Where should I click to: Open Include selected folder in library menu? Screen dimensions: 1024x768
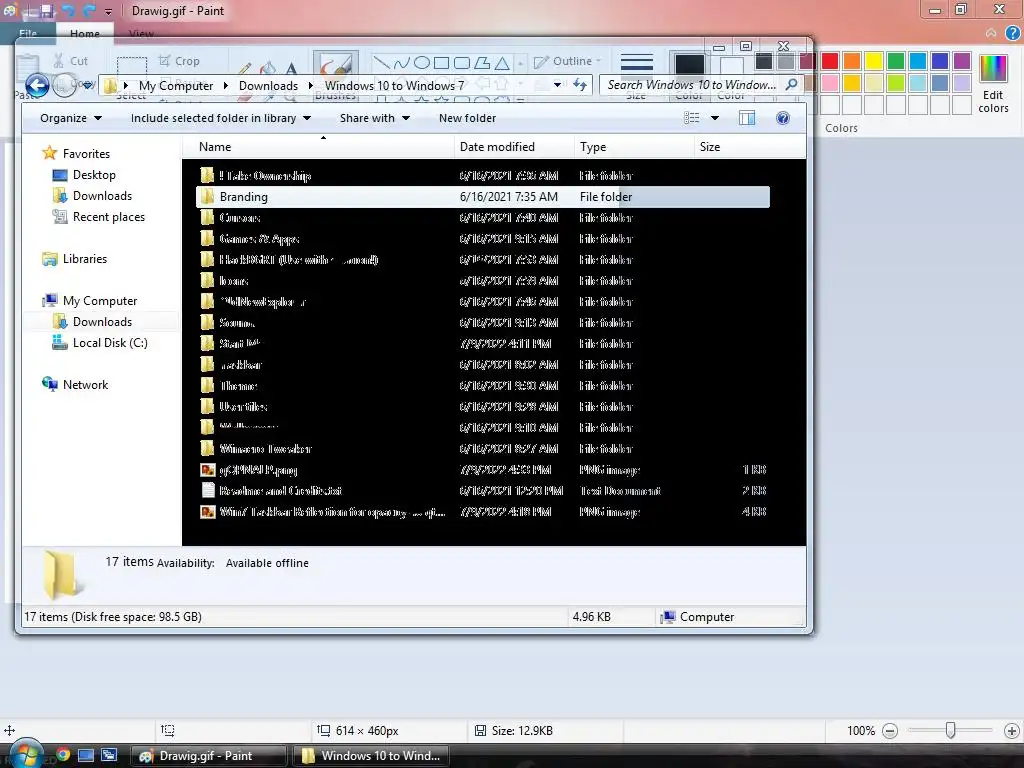[x=220, y=118]
